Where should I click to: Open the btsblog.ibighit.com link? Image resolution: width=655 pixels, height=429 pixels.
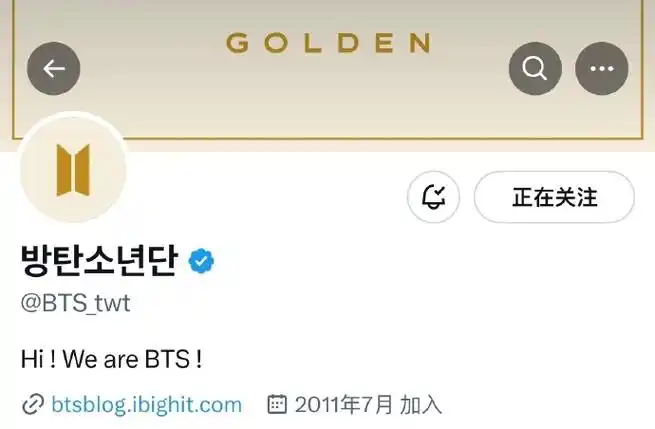pyautogui.click(x=146, y=405)
